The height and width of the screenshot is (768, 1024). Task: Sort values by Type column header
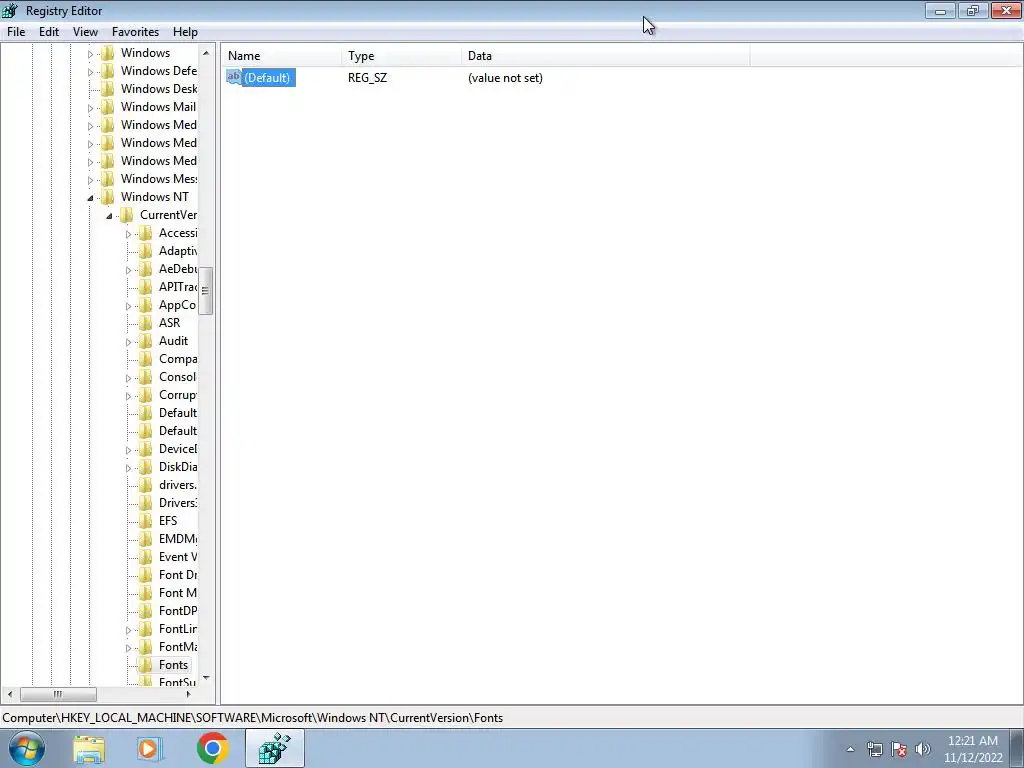(401, 56)
